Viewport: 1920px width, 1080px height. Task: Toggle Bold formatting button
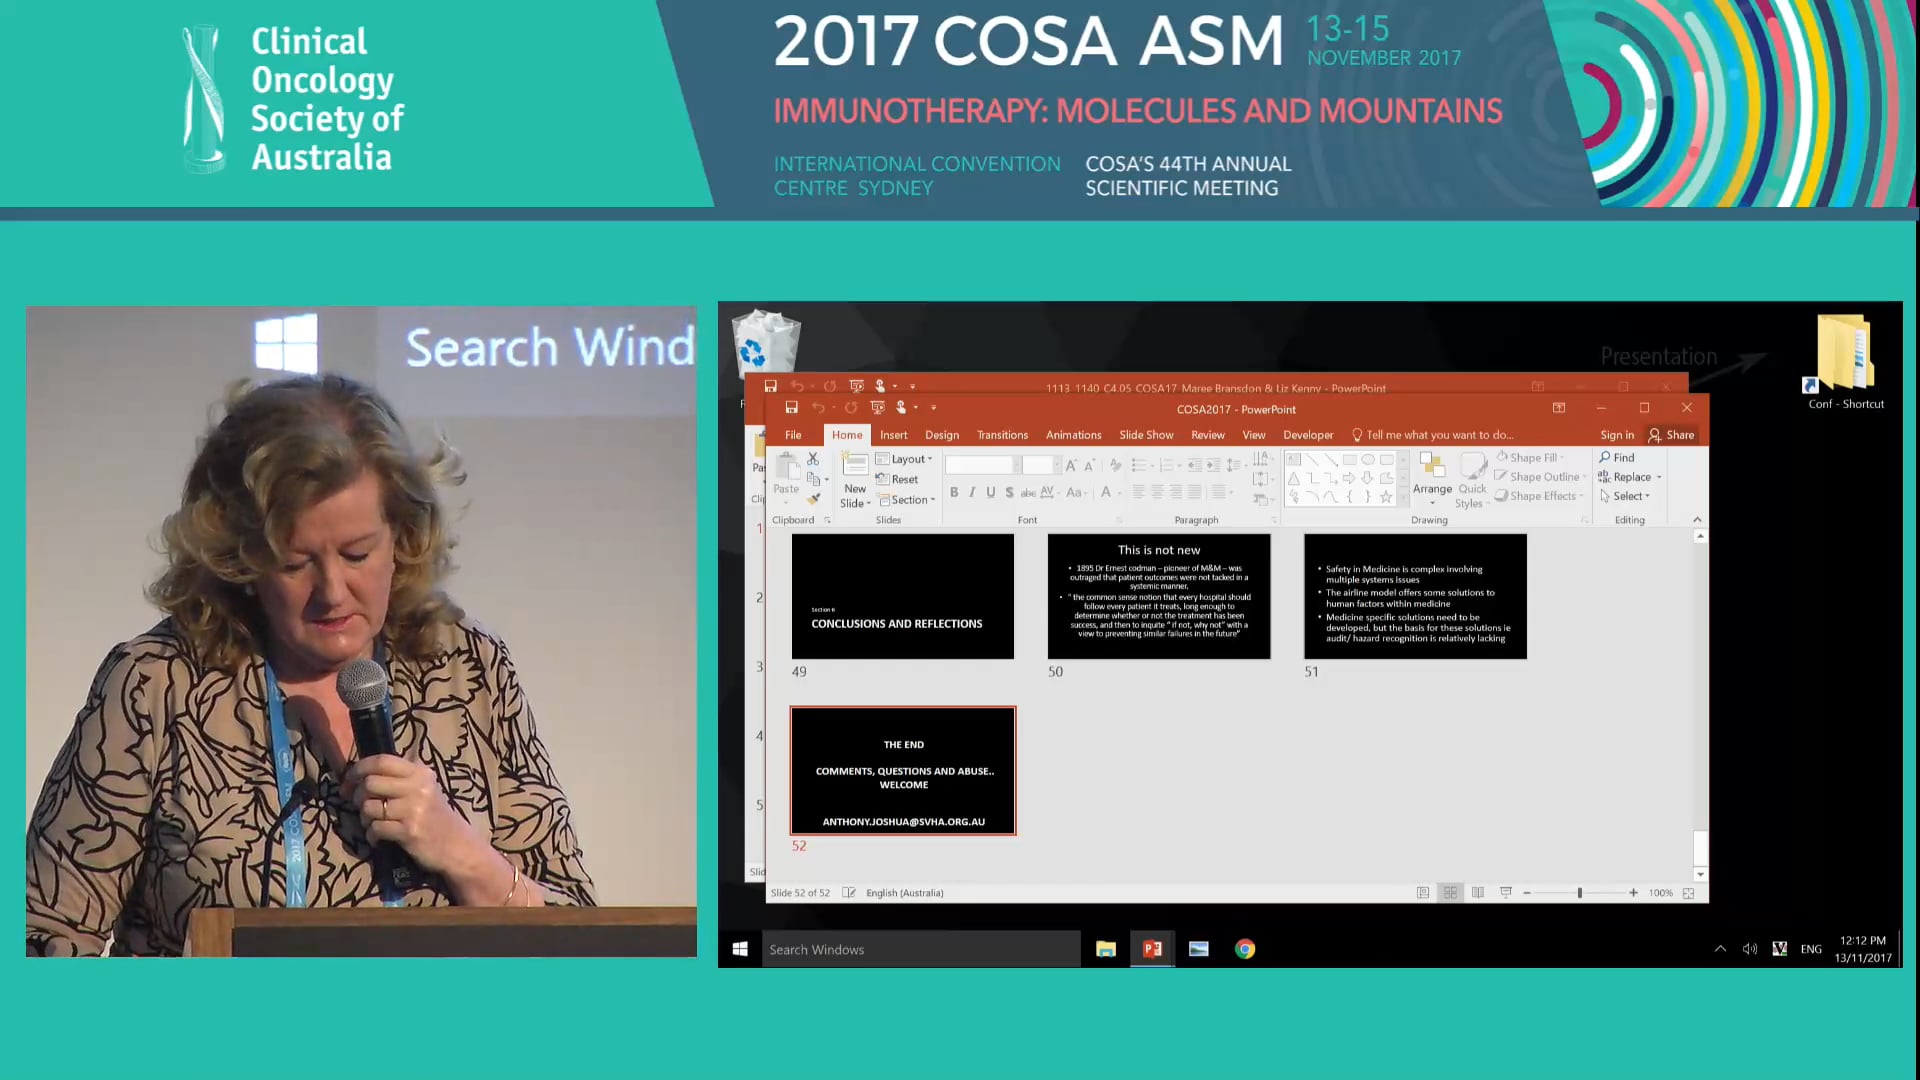click(x=954, y=492)
